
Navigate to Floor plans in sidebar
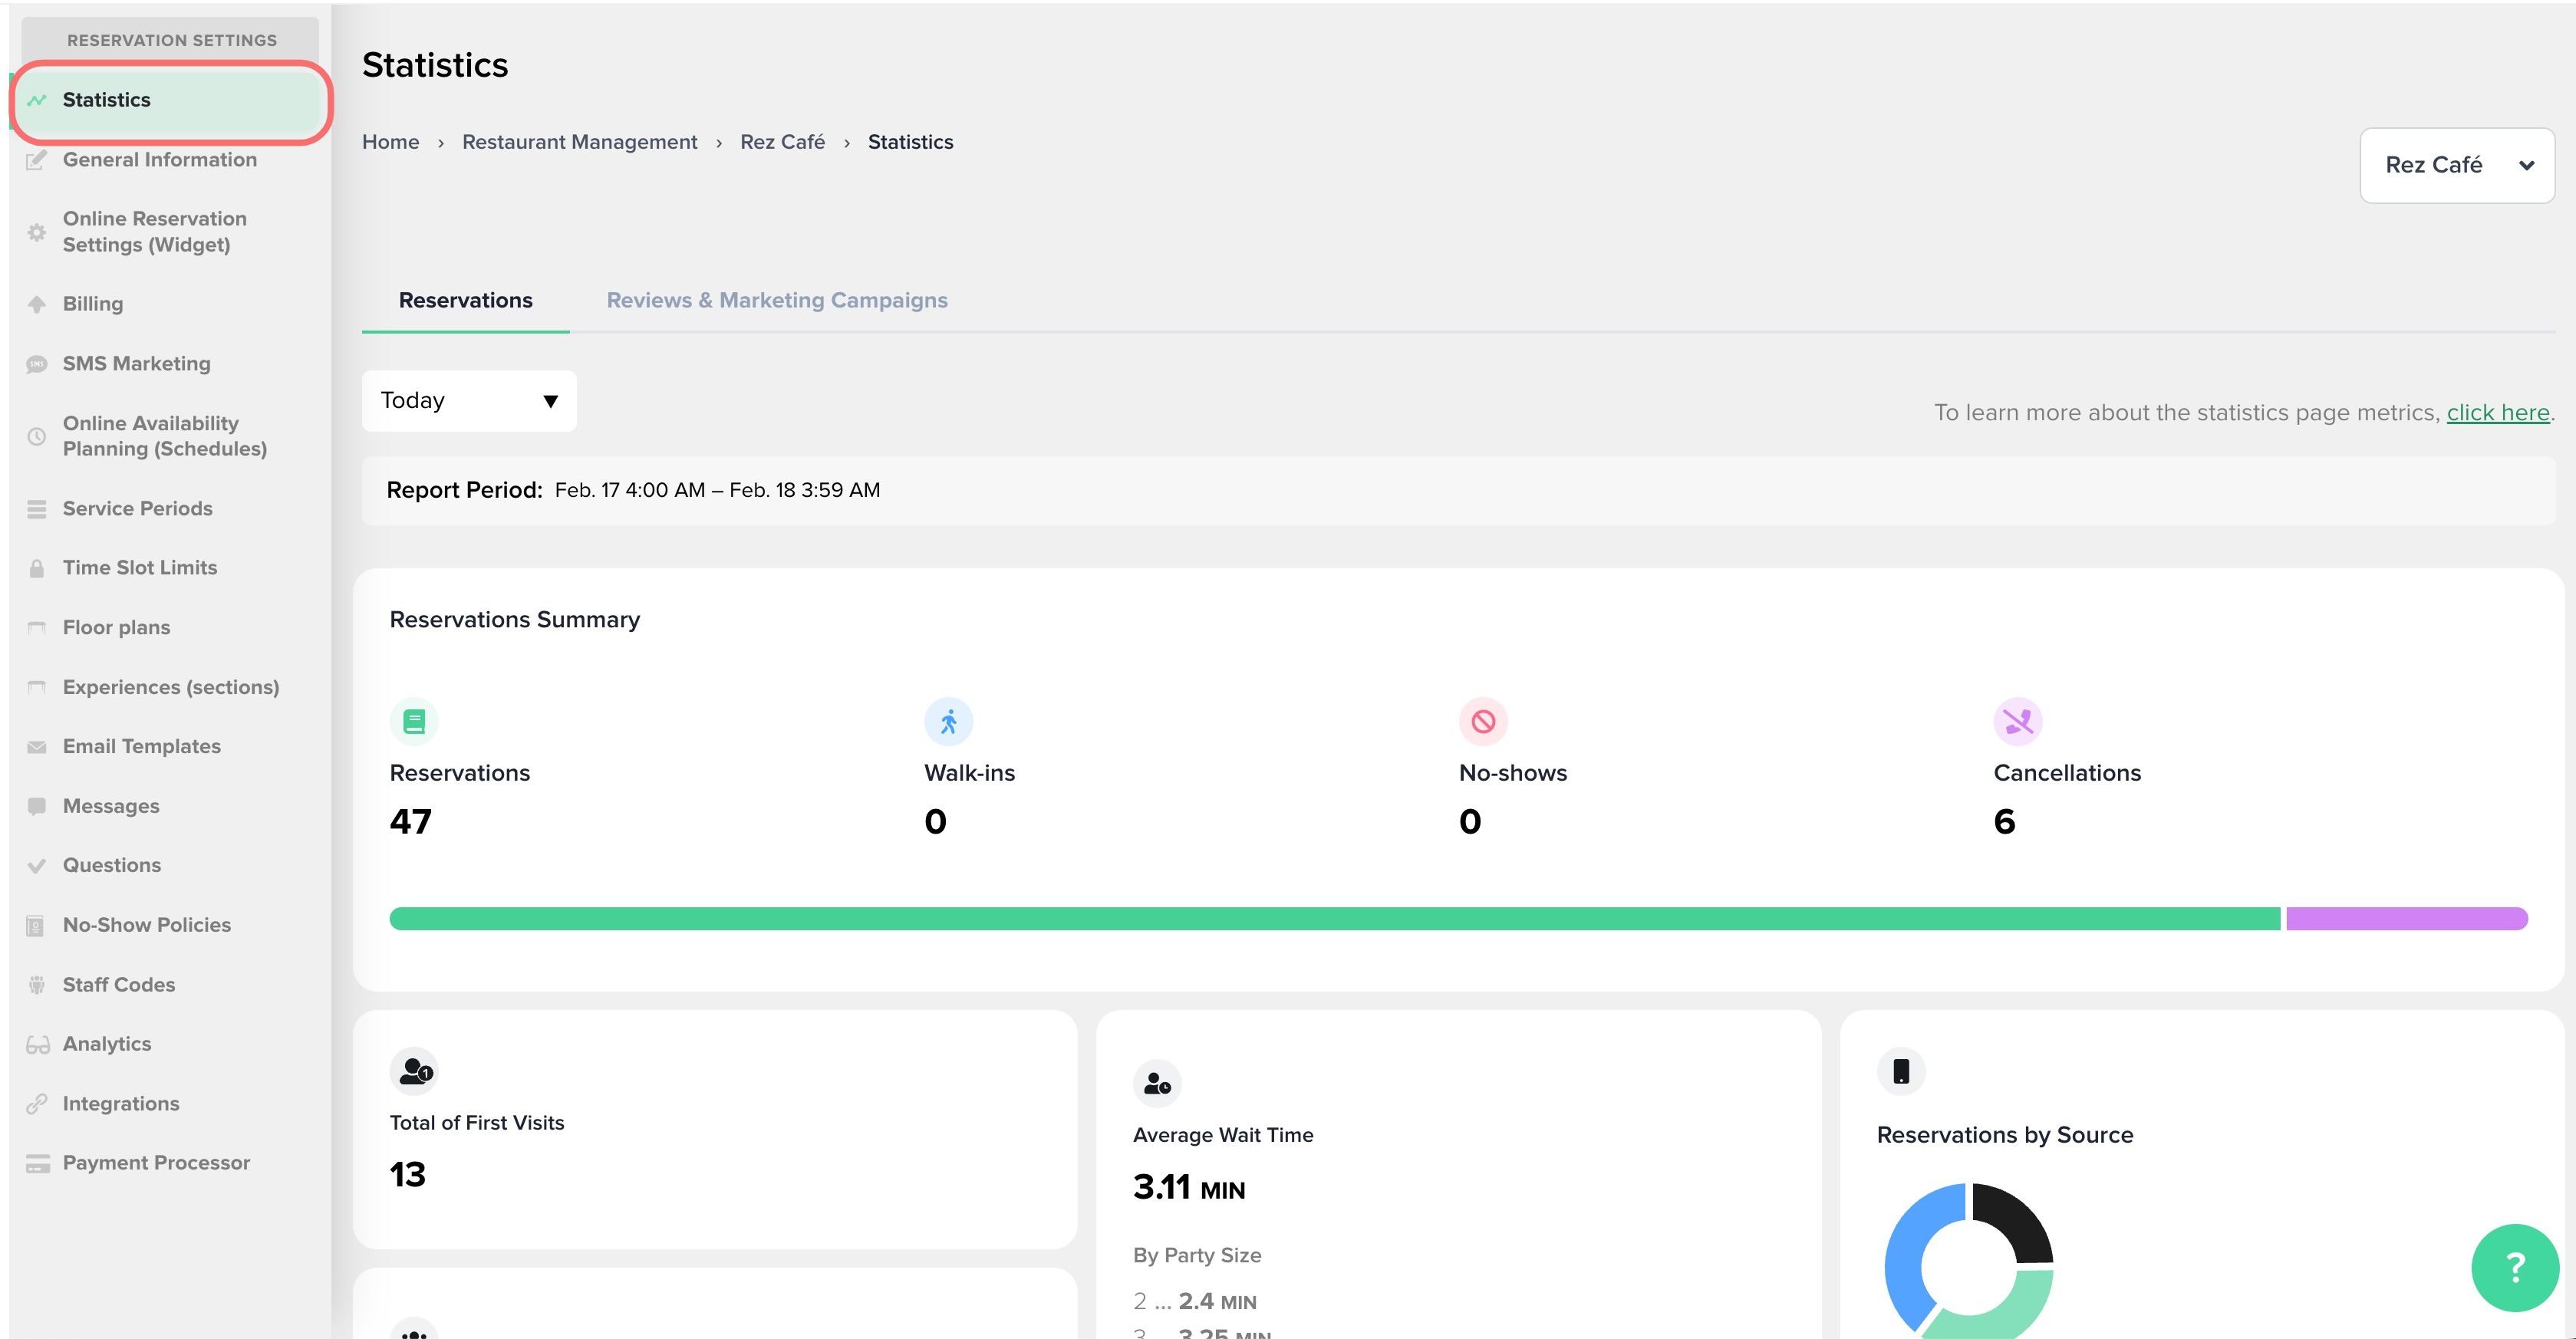point(116,627)
